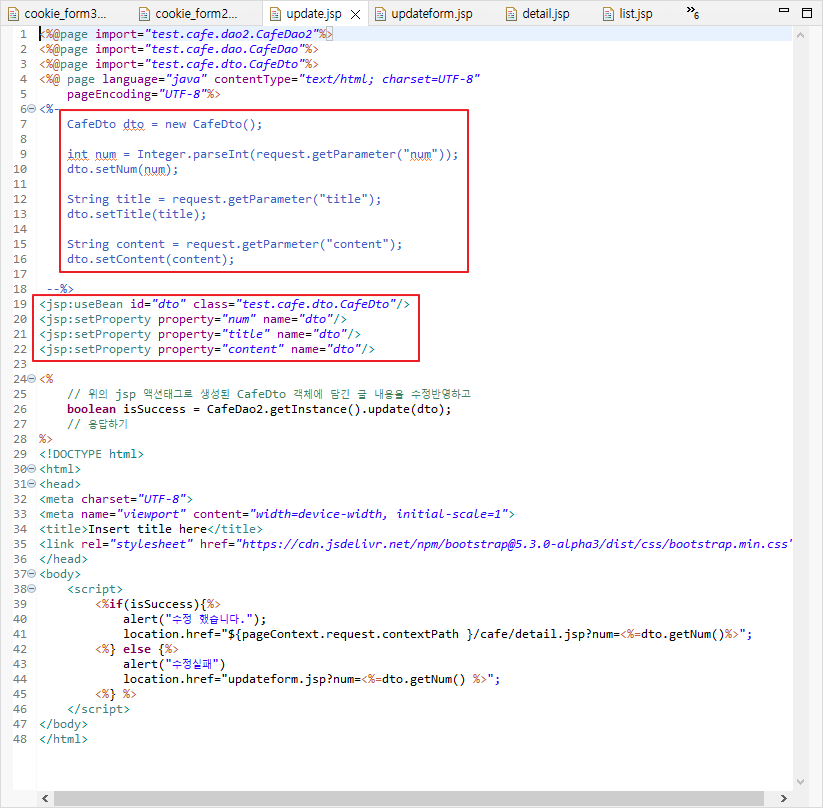The image size is (823, 808).
Task: Click line number 19 in the gutter
Action: point(20,304)
